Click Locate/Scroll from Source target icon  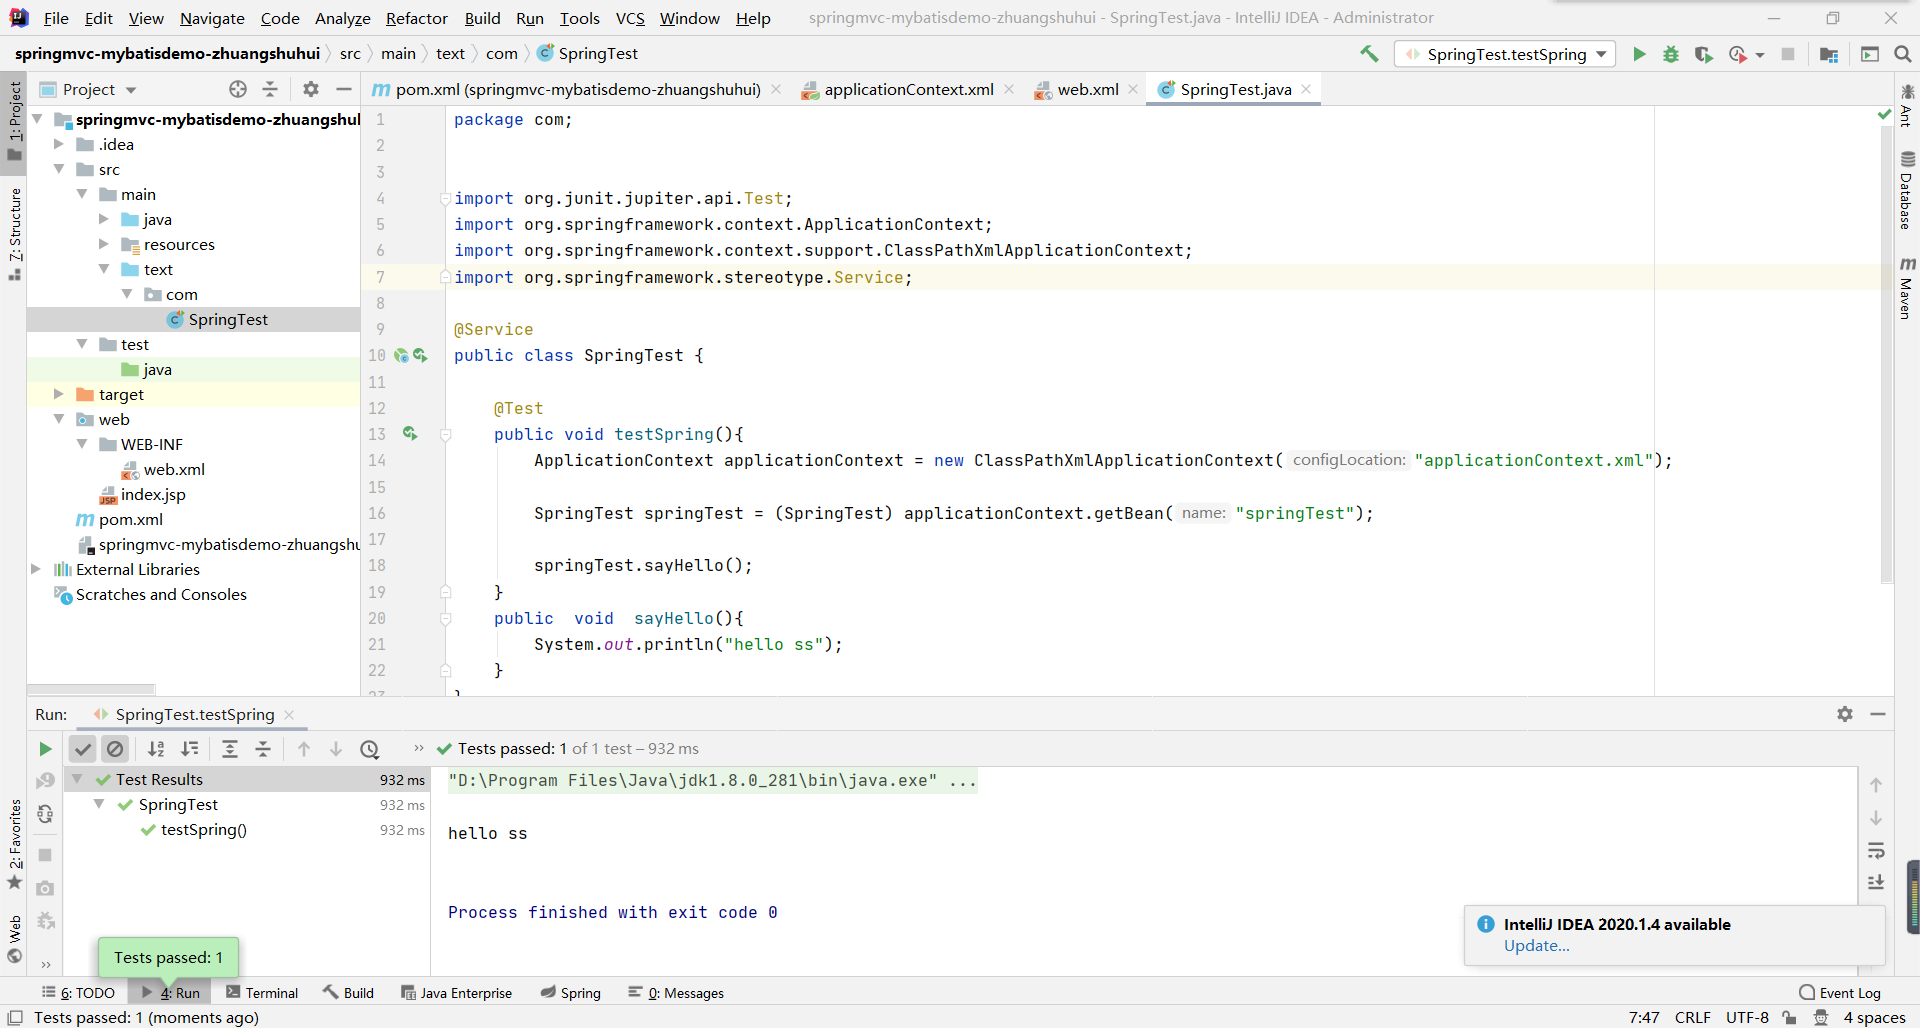pos(237,89)
